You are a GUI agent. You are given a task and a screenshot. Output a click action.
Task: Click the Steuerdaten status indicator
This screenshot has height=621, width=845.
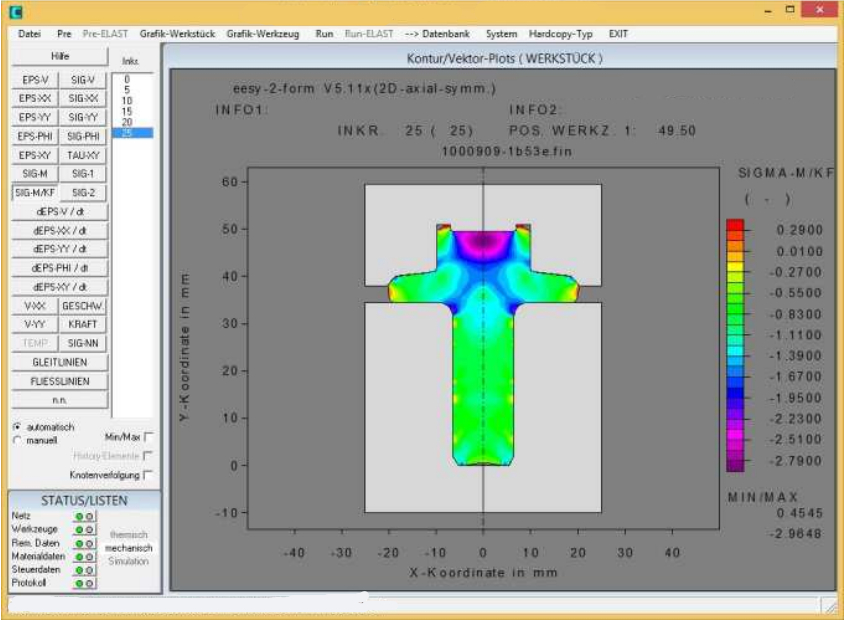click(x=84, y=569)
